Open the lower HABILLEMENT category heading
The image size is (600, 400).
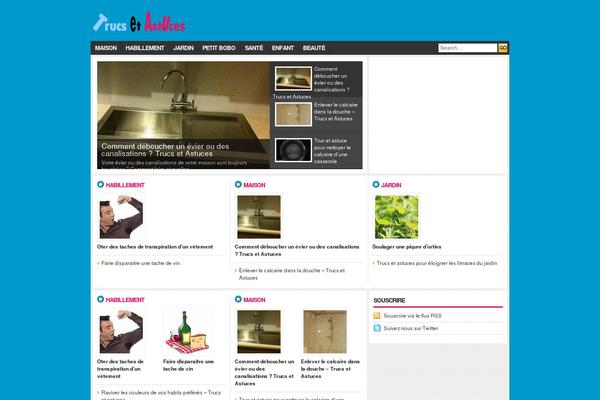(x=125, y=300)
